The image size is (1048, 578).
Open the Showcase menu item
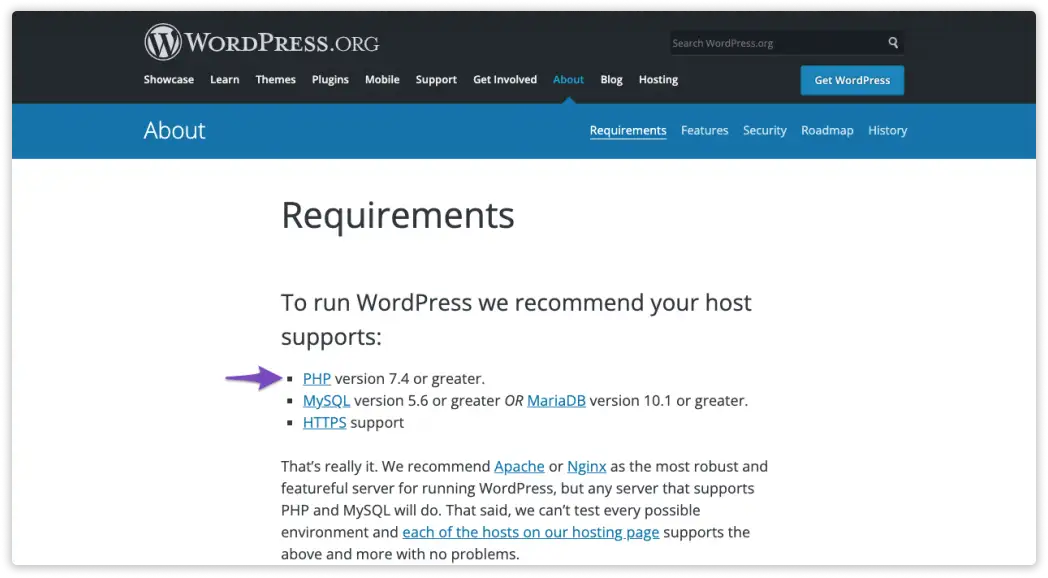coord(168,79)
